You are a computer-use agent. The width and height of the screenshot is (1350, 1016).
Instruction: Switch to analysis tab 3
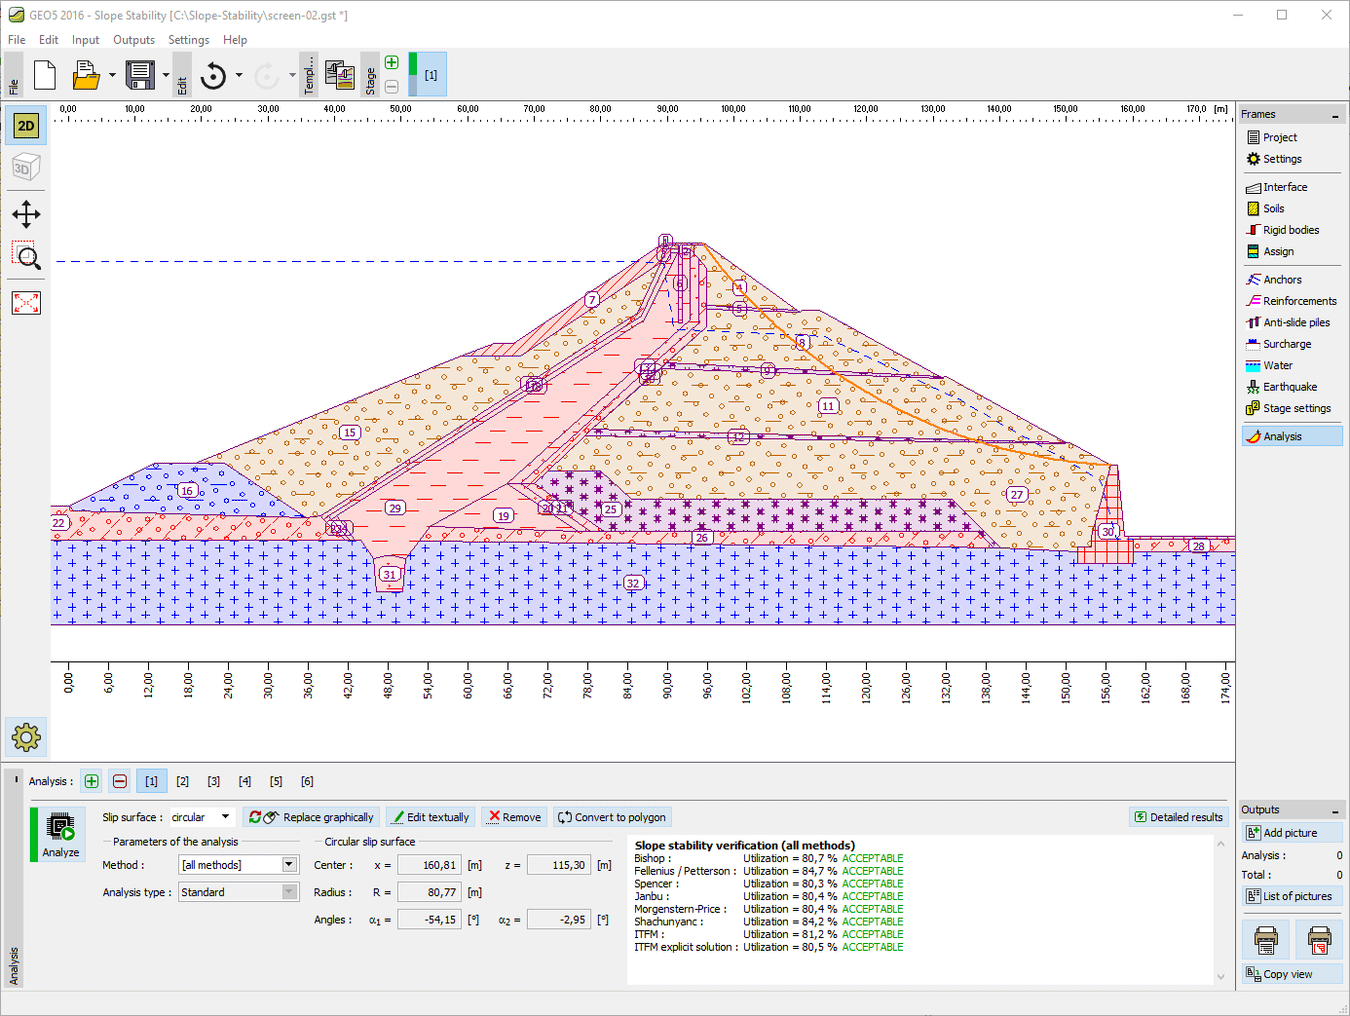point(213,781)
